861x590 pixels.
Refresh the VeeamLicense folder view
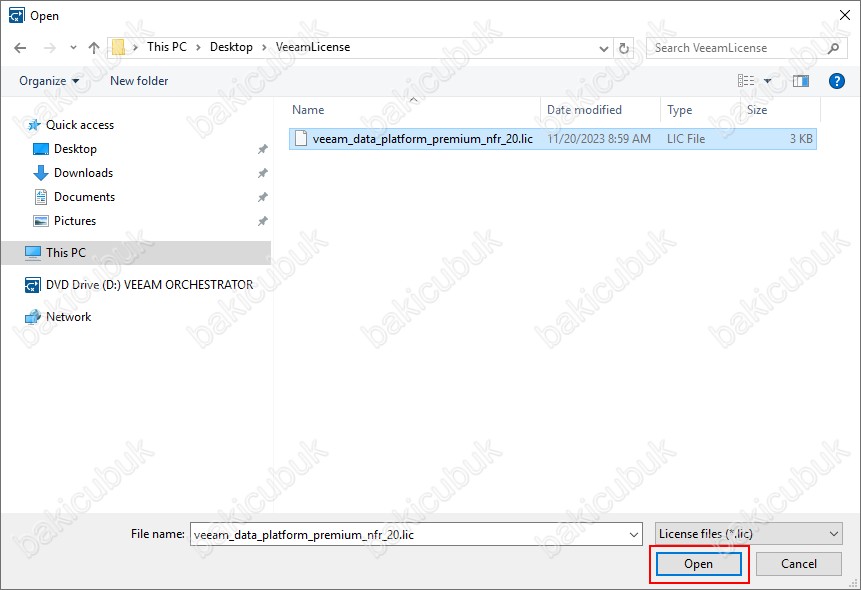point(624,48)
